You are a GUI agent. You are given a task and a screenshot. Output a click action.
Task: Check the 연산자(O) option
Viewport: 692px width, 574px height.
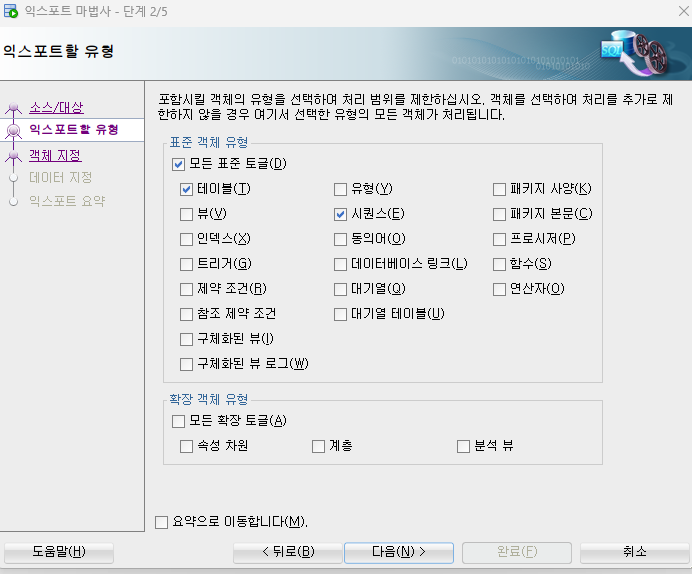499,289
